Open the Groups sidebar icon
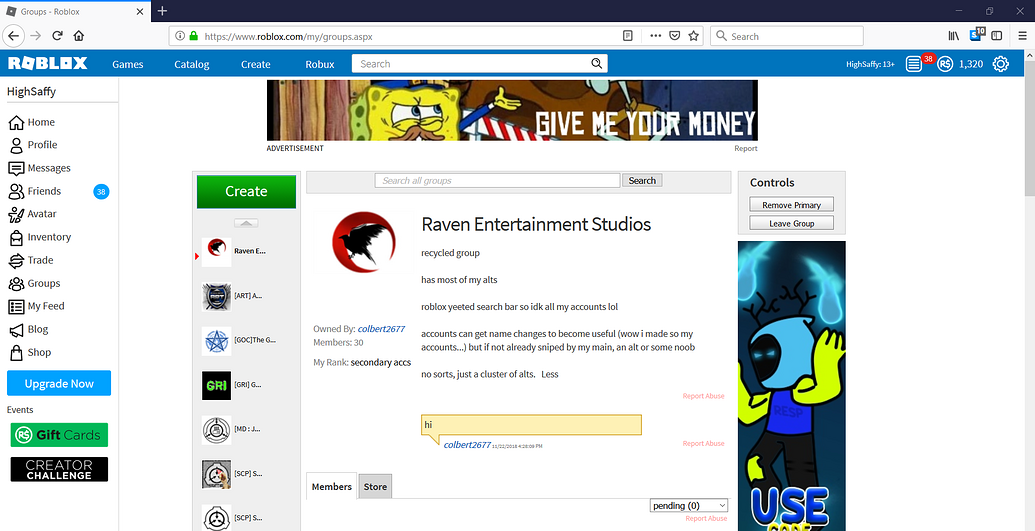The height and width of the screenshot is (531, 1035). click(x=17, y=283)
